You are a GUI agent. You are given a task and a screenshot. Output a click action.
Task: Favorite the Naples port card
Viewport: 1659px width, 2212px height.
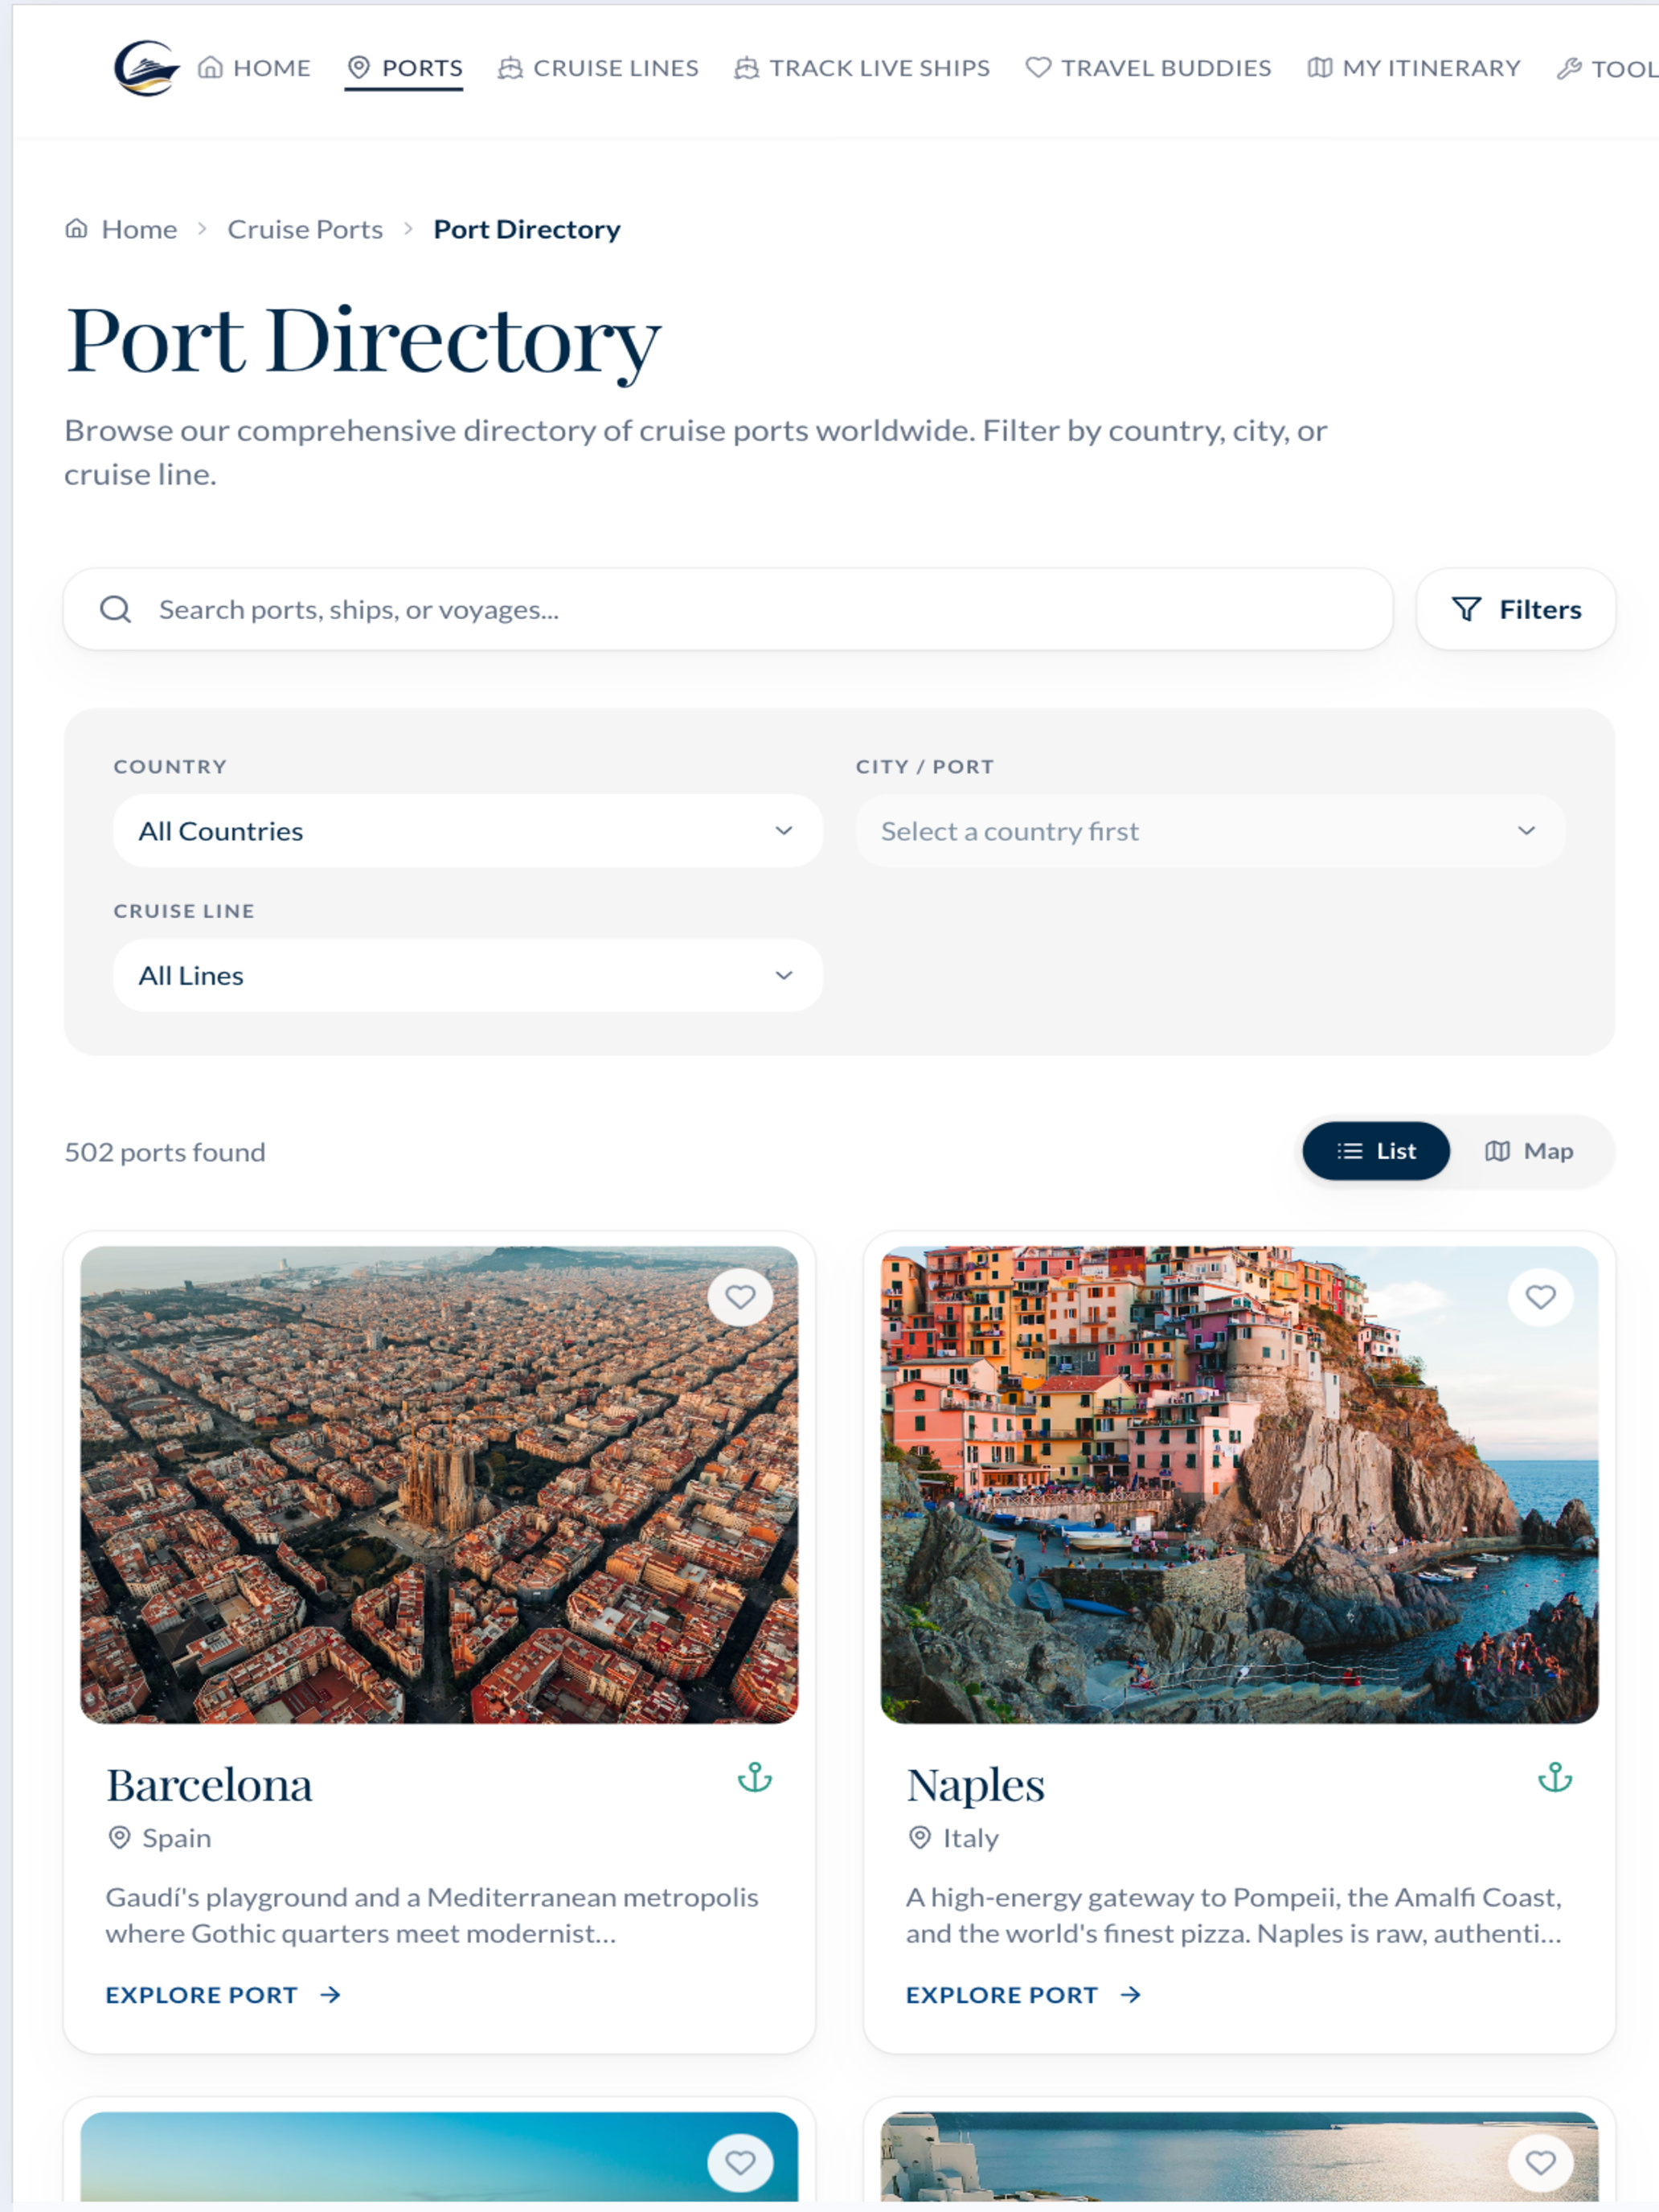[x=1540, y=1297]
